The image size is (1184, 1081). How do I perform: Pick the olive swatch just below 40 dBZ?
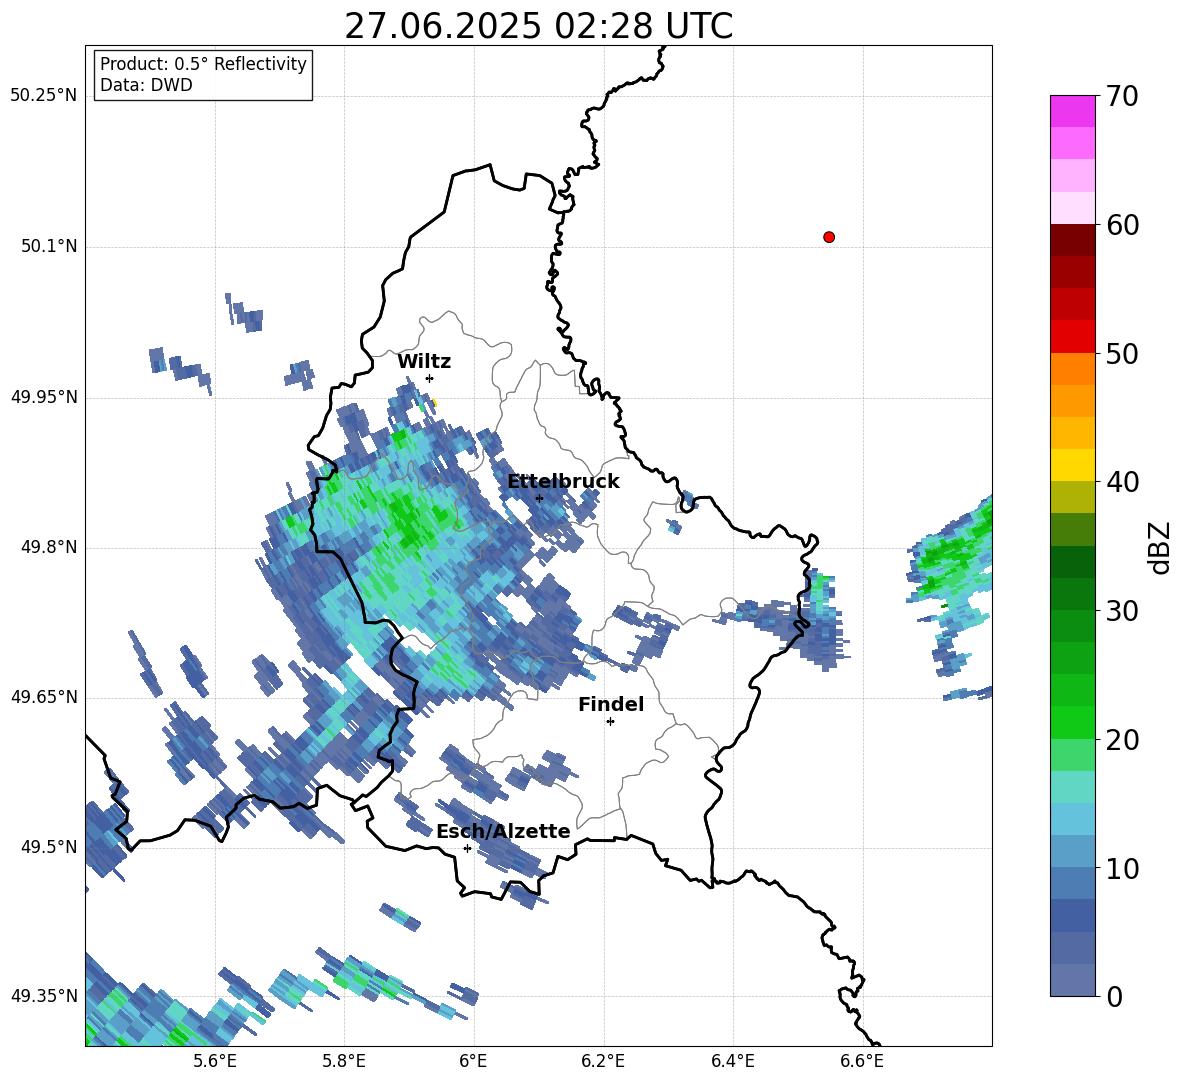tap(1072, 497)
